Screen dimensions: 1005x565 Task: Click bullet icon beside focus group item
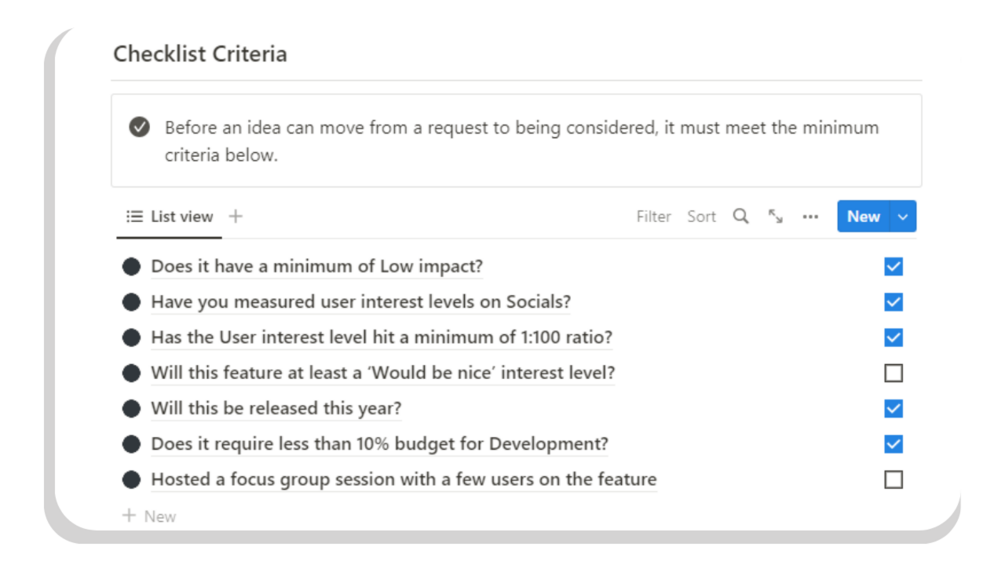131,480
